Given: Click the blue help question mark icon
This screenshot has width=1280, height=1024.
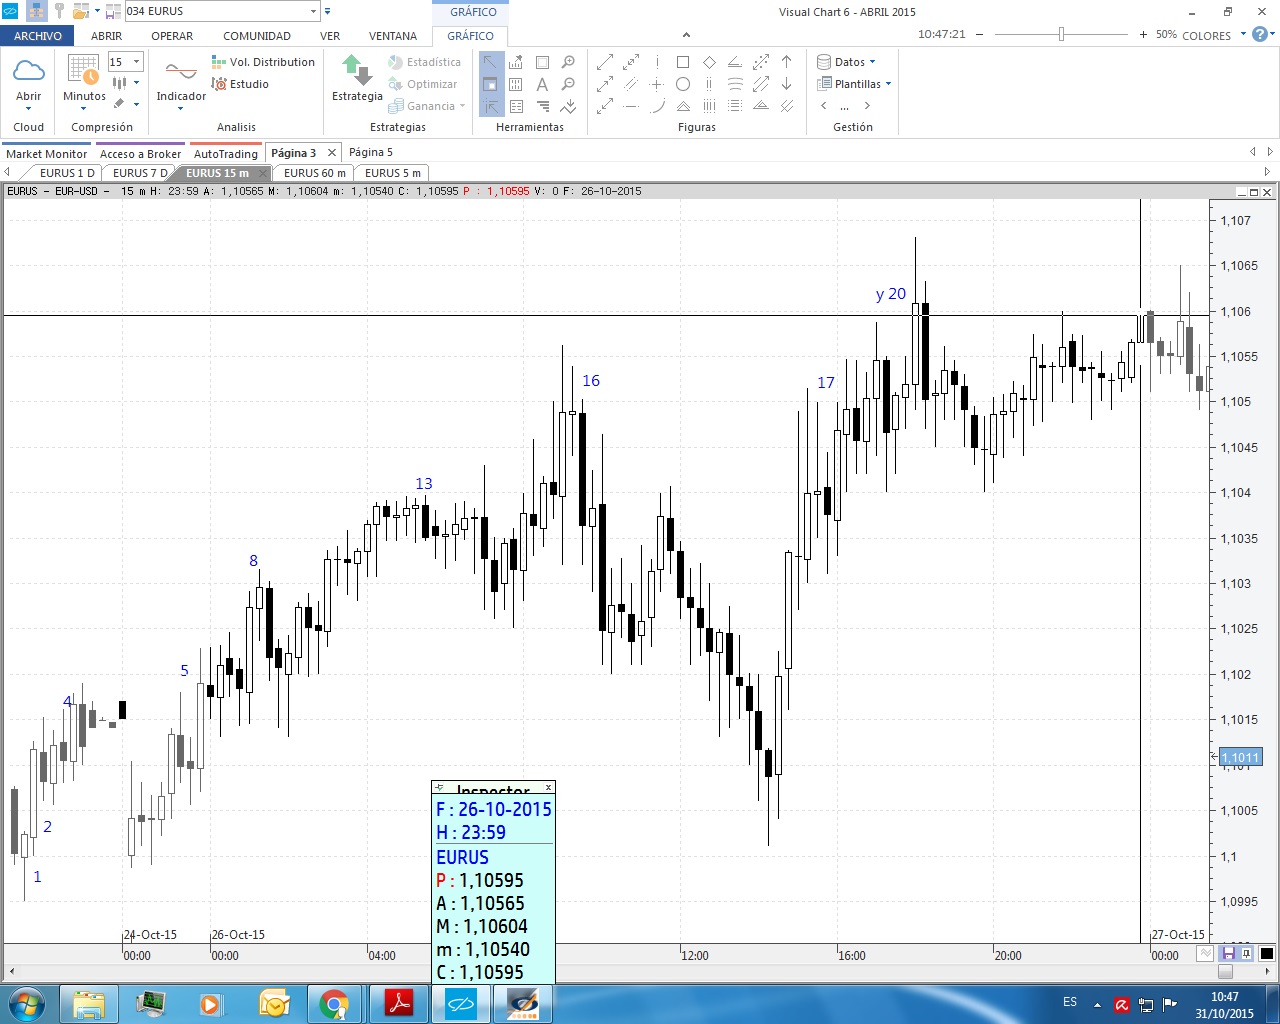Looking at the screenshot, I should [1261, 34].
